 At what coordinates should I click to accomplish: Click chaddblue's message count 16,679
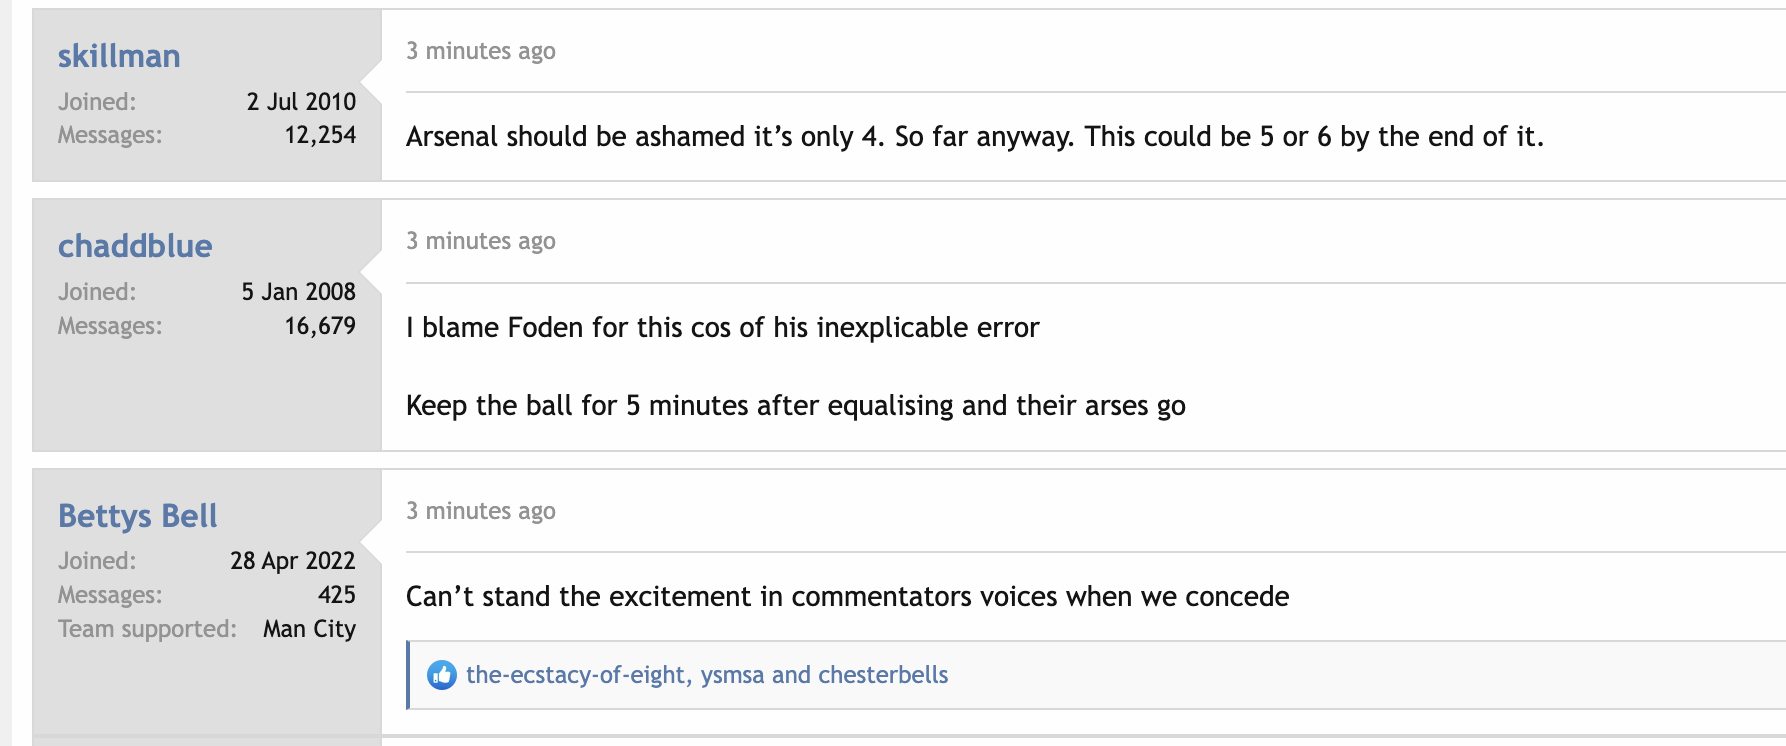pyautogui.click(x=320, y=326)
